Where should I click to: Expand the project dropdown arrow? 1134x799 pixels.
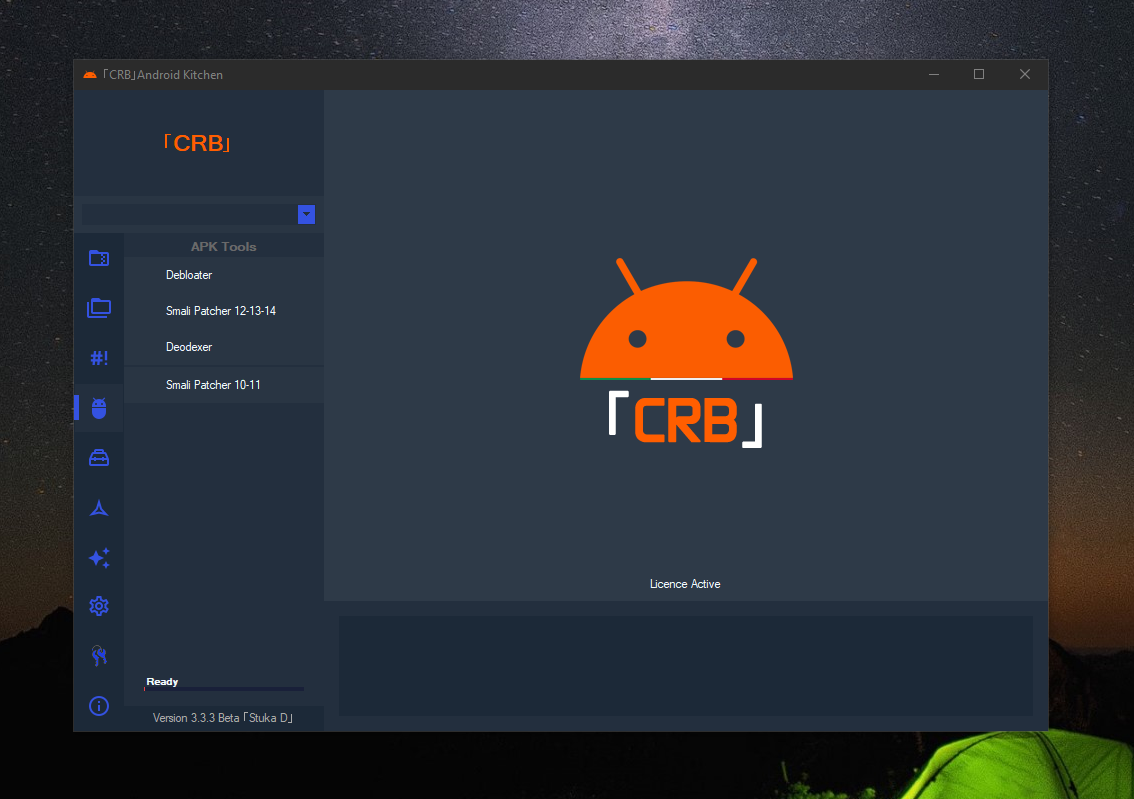(306, 214)
